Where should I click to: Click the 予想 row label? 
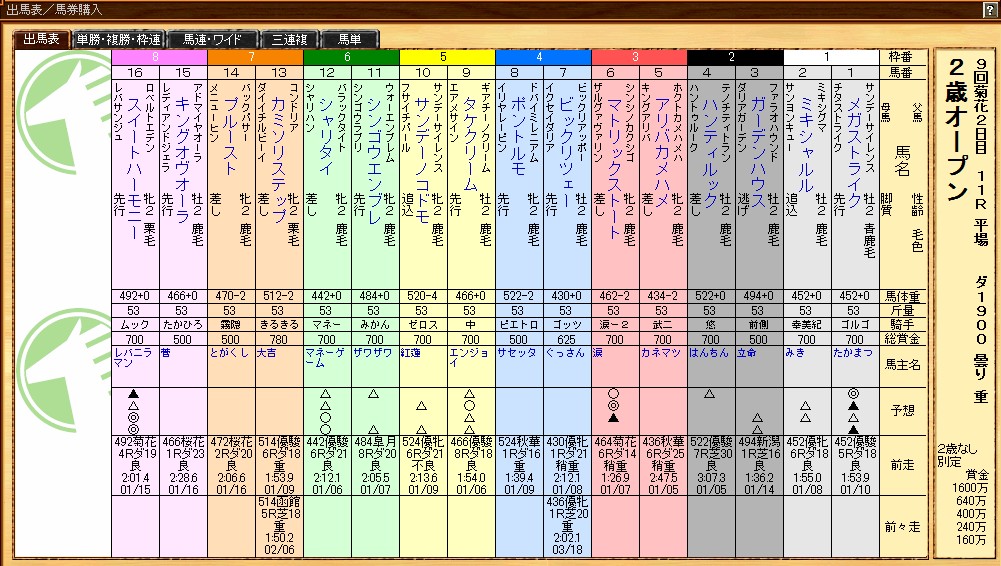click(903, 410)
